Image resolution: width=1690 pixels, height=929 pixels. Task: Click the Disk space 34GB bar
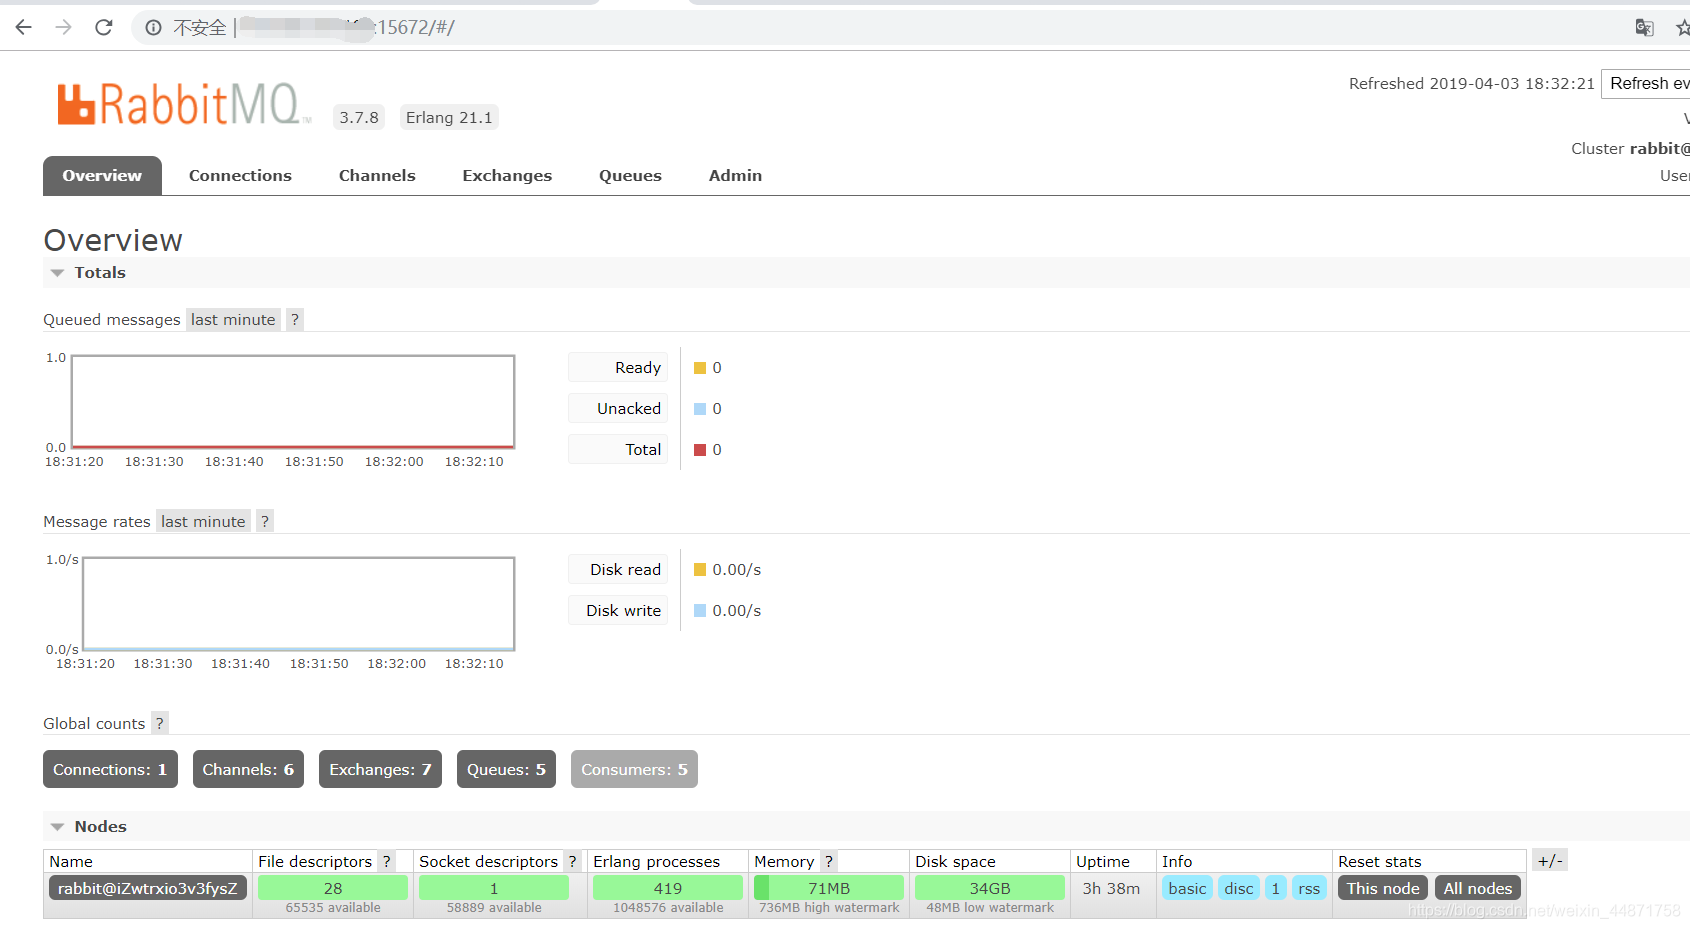click(x=990, y=888)
